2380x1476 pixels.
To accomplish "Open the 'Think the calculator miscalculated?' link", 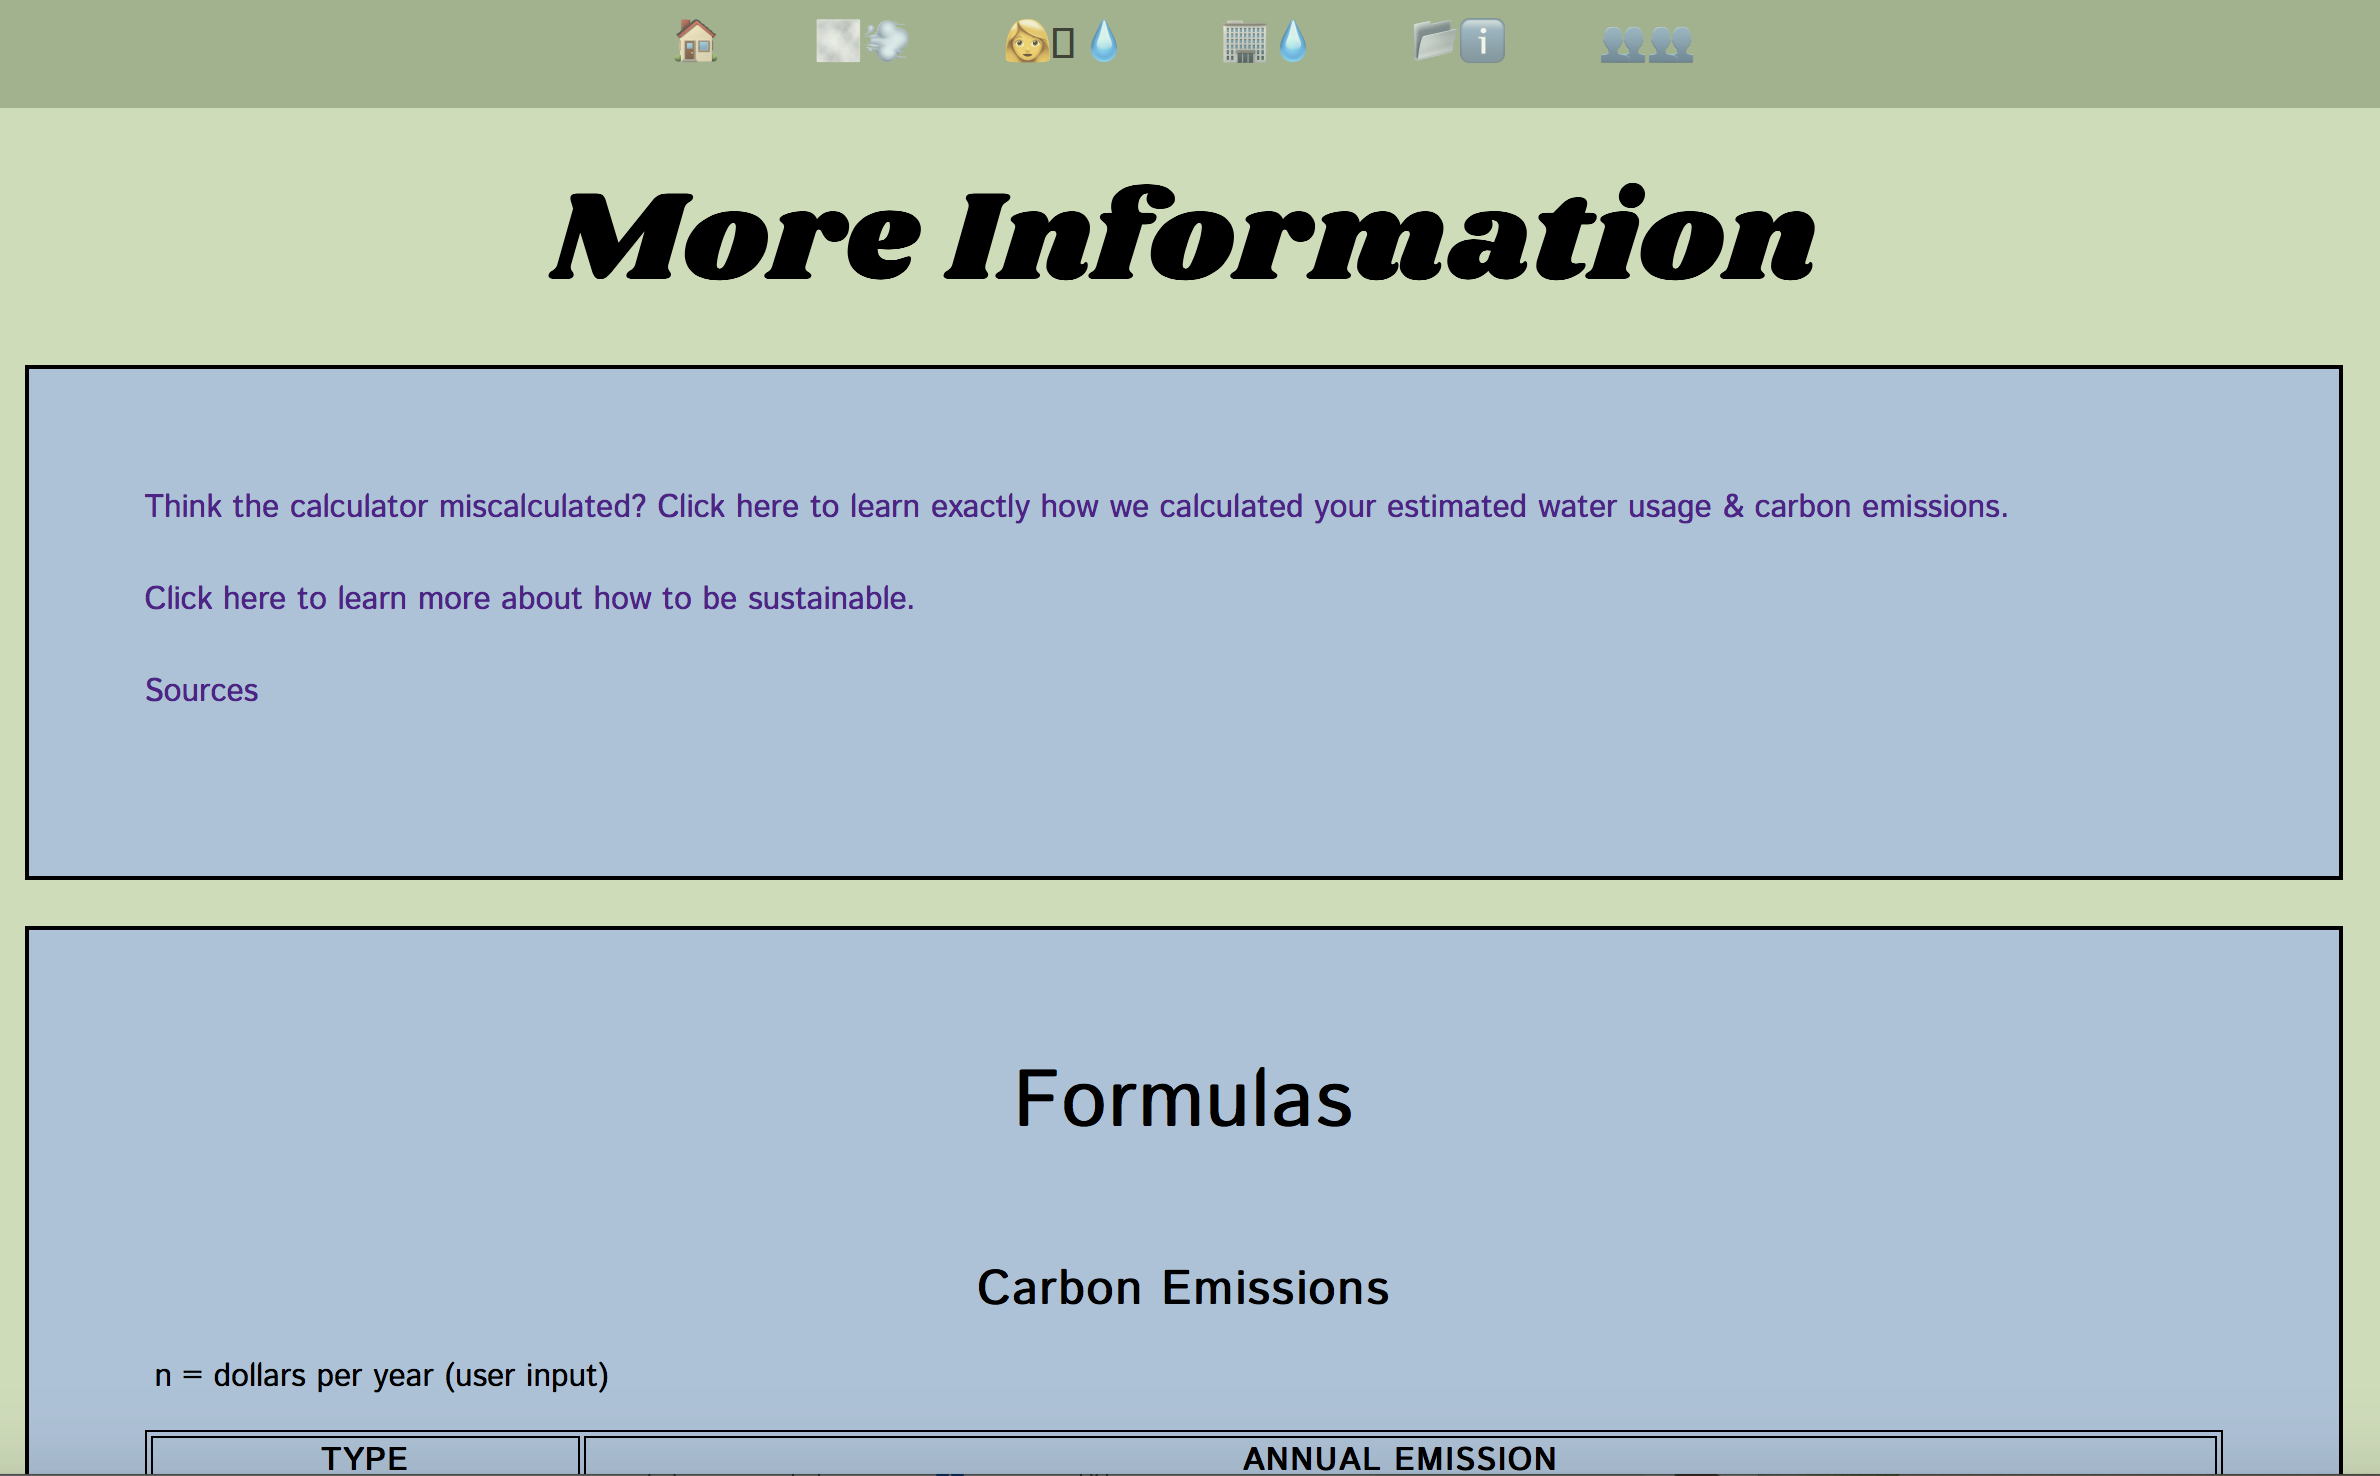I will pyautogui.click(x=1075, y=506).
